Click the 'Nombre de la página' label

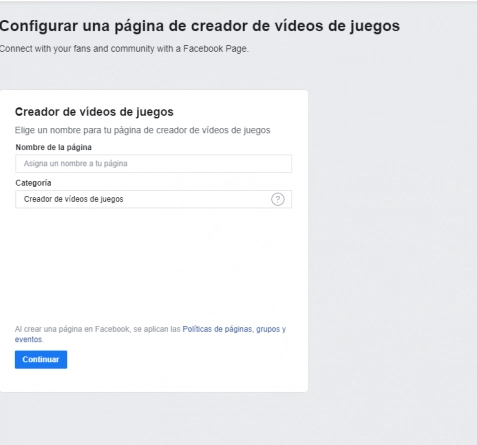click(x=54, y=147)
